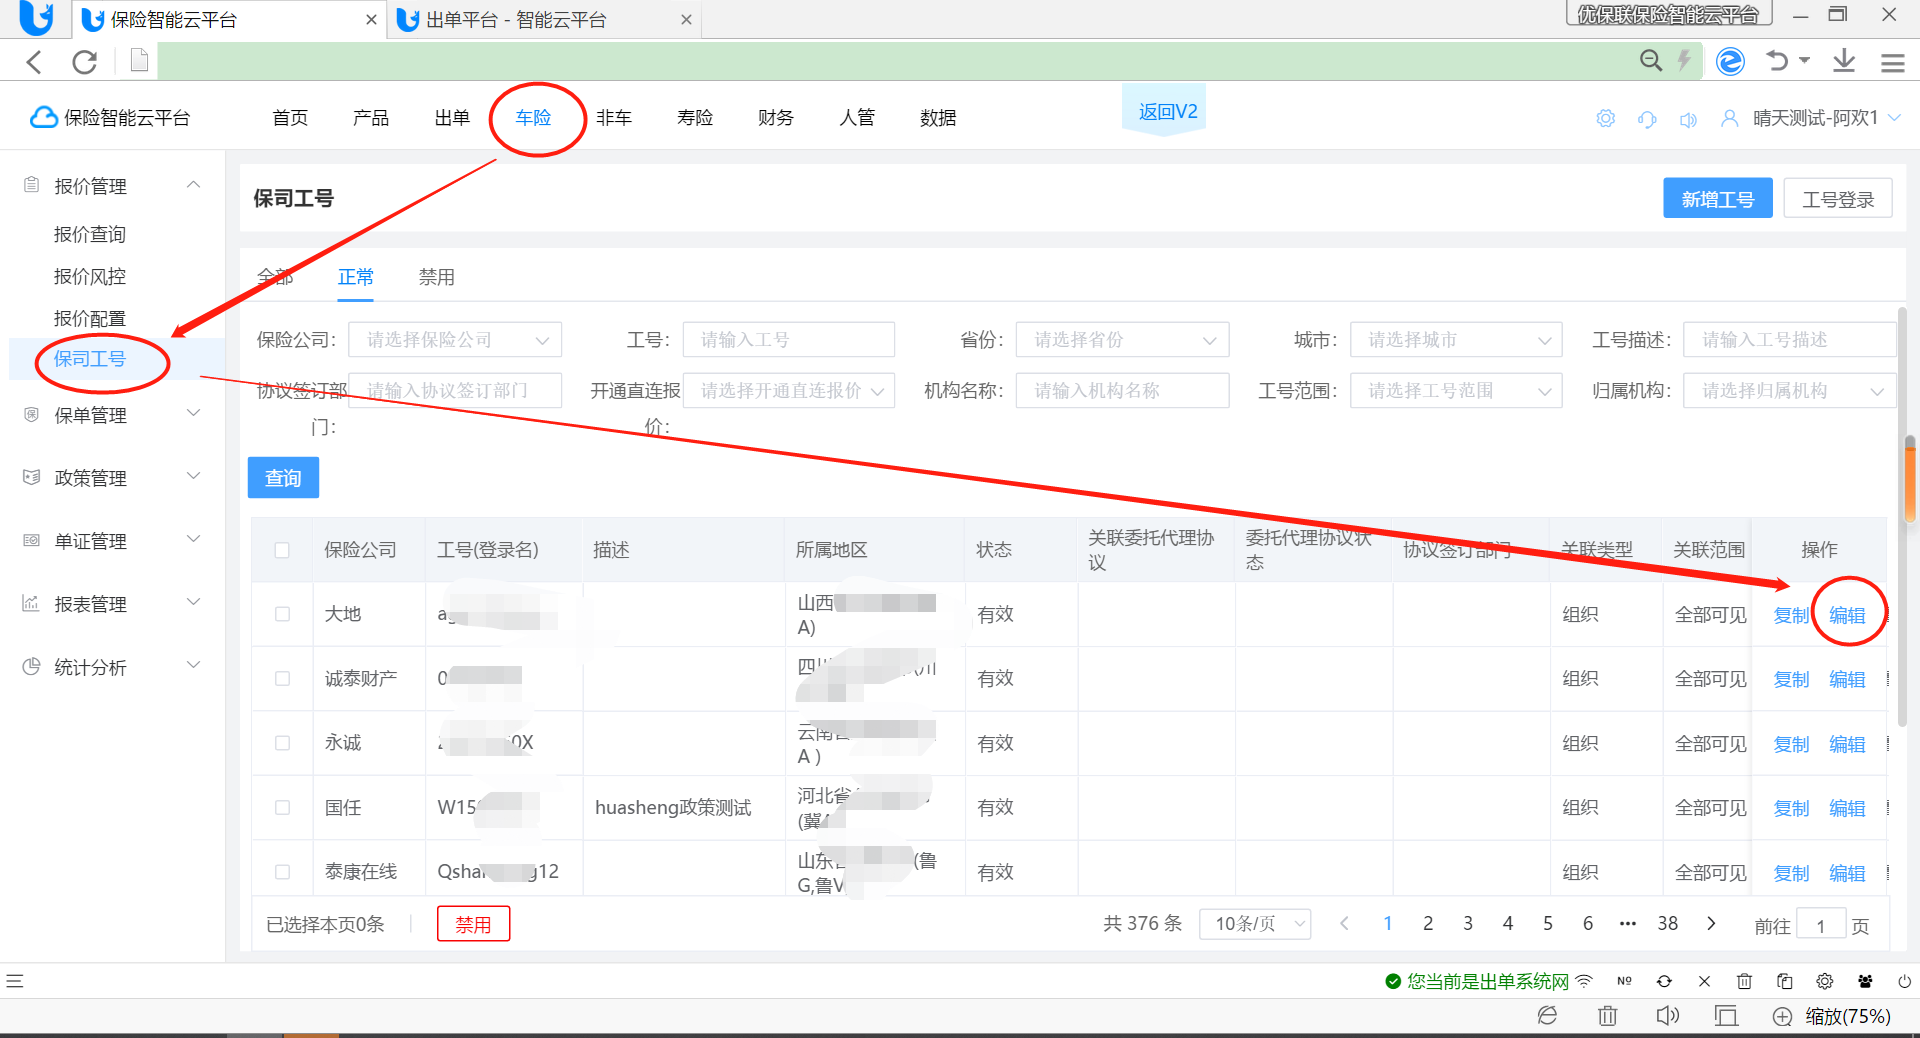1920x1038 pixels.
Task: Click the group users icon in status bar
Action: pos(1865,981)
